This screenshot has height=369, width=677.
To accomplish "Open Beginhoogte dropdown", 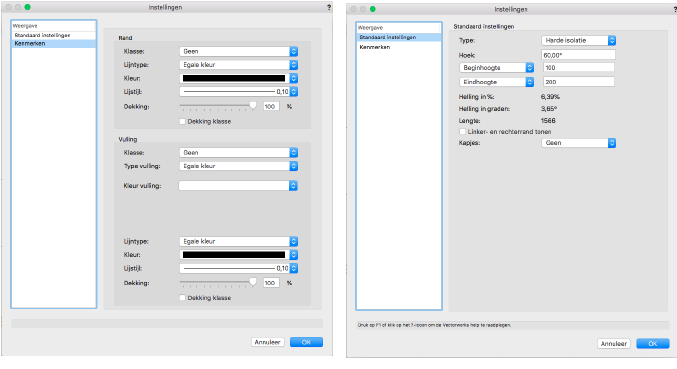I will click(497, 68).
